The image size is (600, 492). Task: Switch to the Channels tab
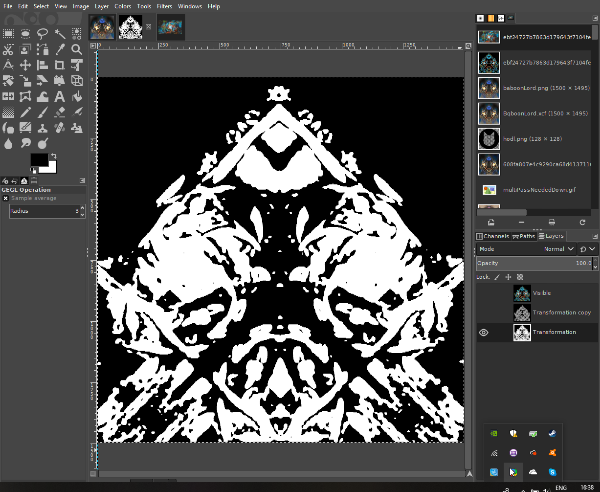pos(493,236)
